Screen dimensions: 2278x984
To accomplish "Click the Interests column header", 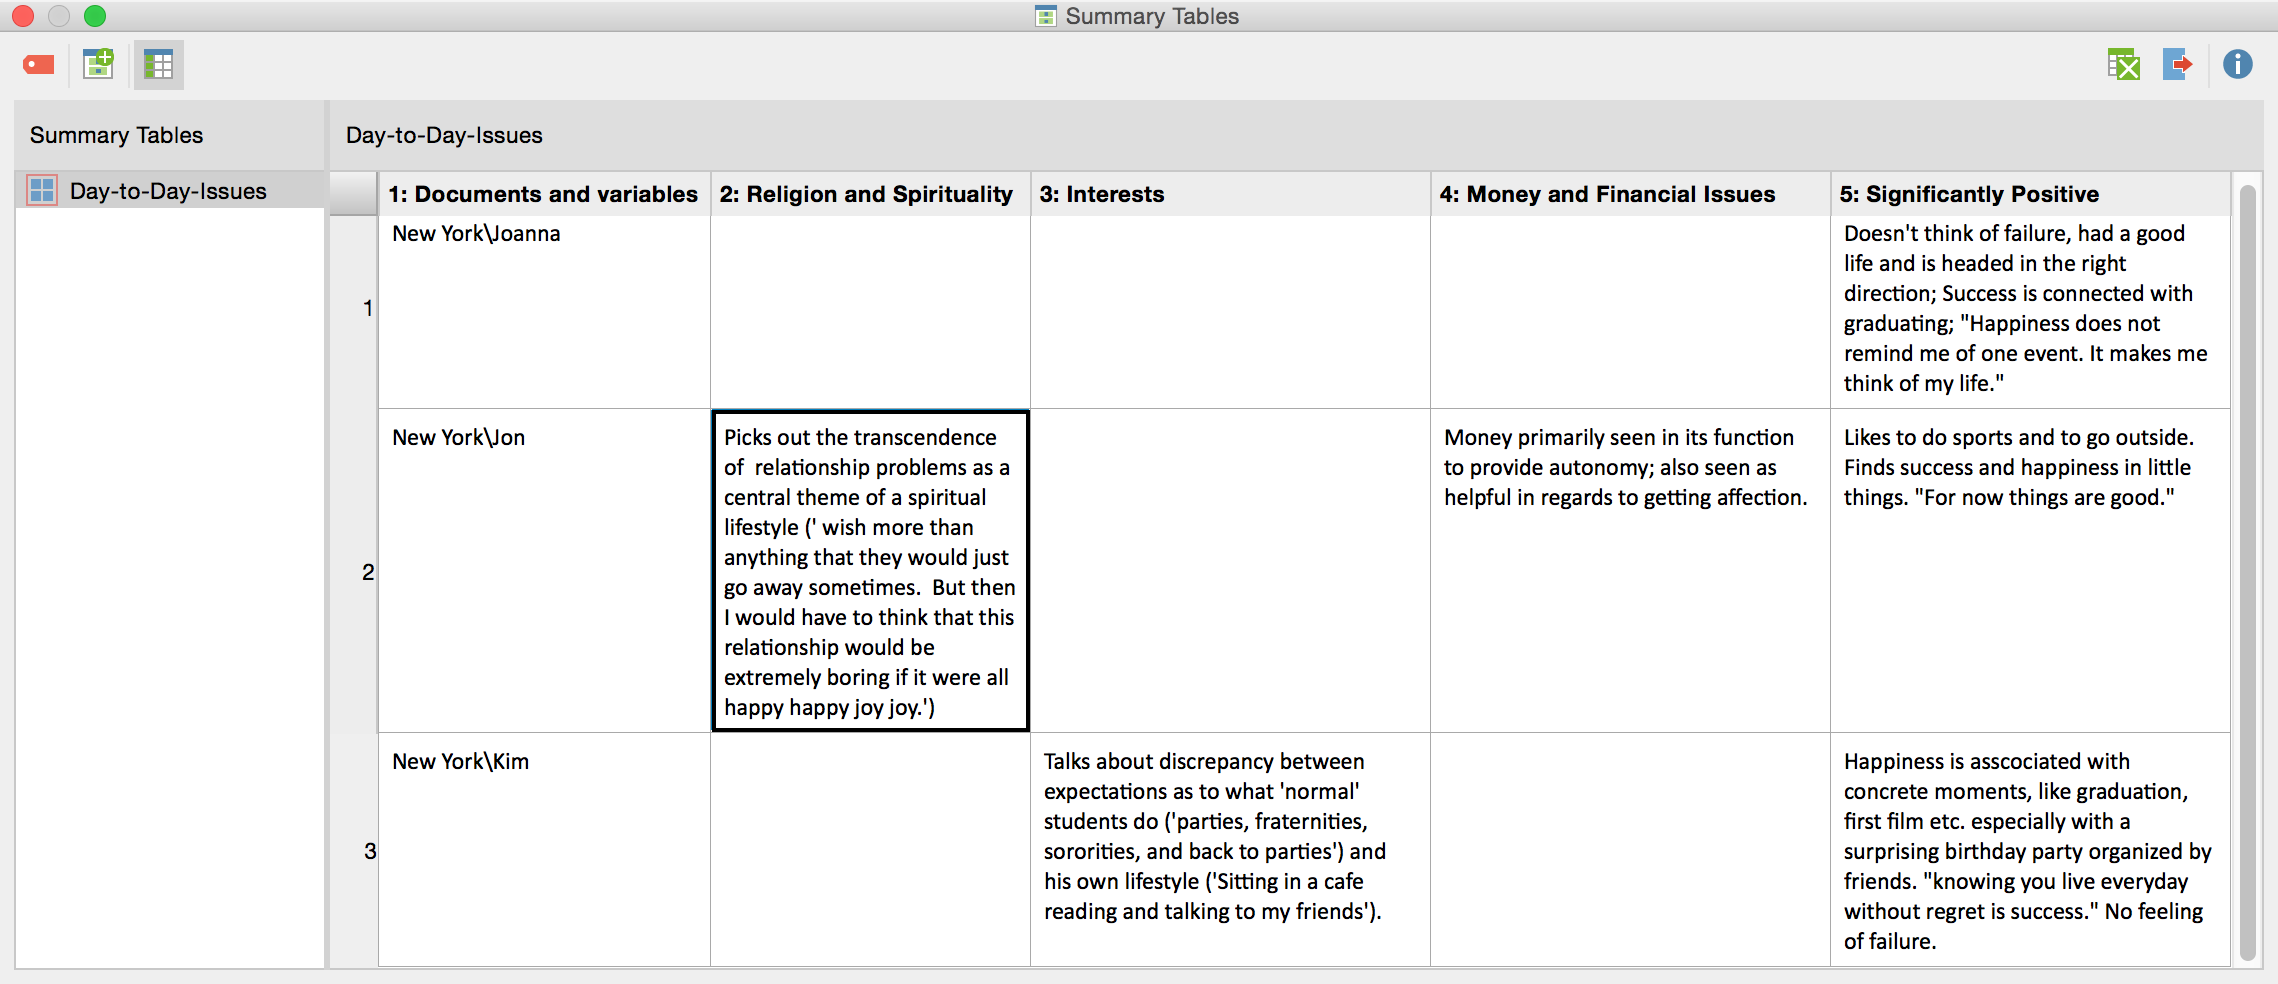I will (1230, 194).
